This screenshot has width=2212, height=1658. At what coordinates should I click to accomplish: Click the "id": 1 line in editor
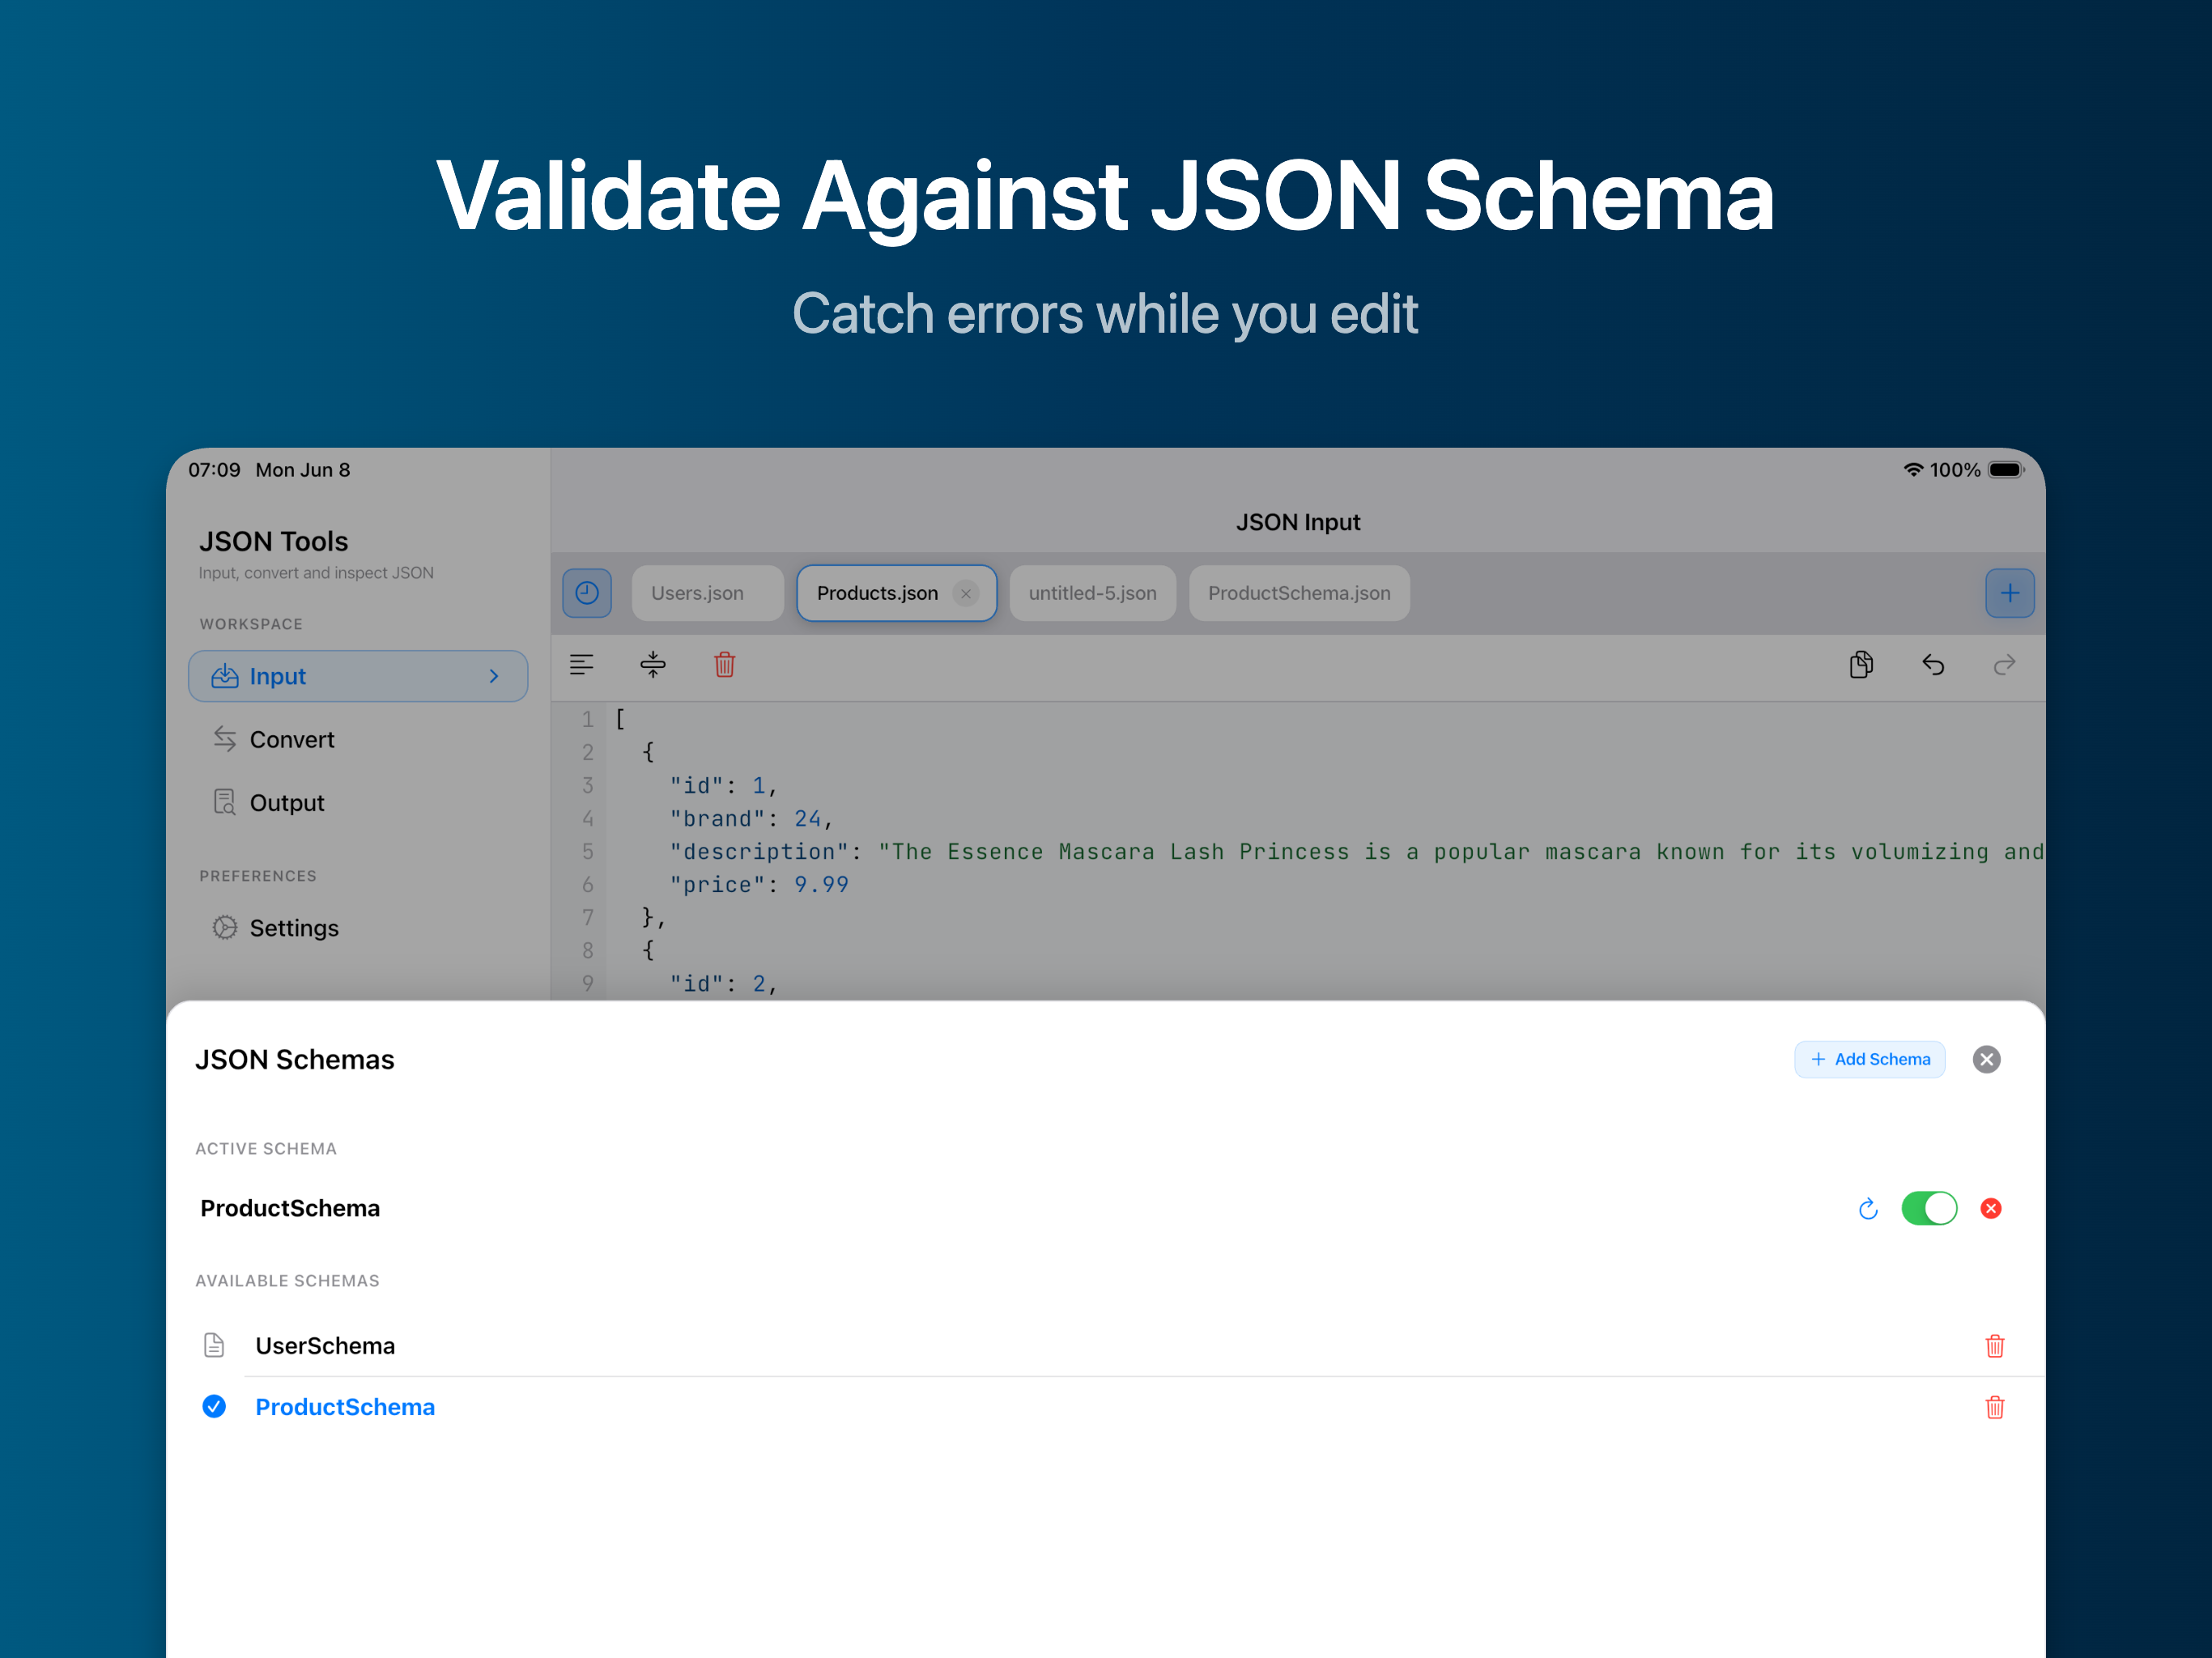(723, 786)
